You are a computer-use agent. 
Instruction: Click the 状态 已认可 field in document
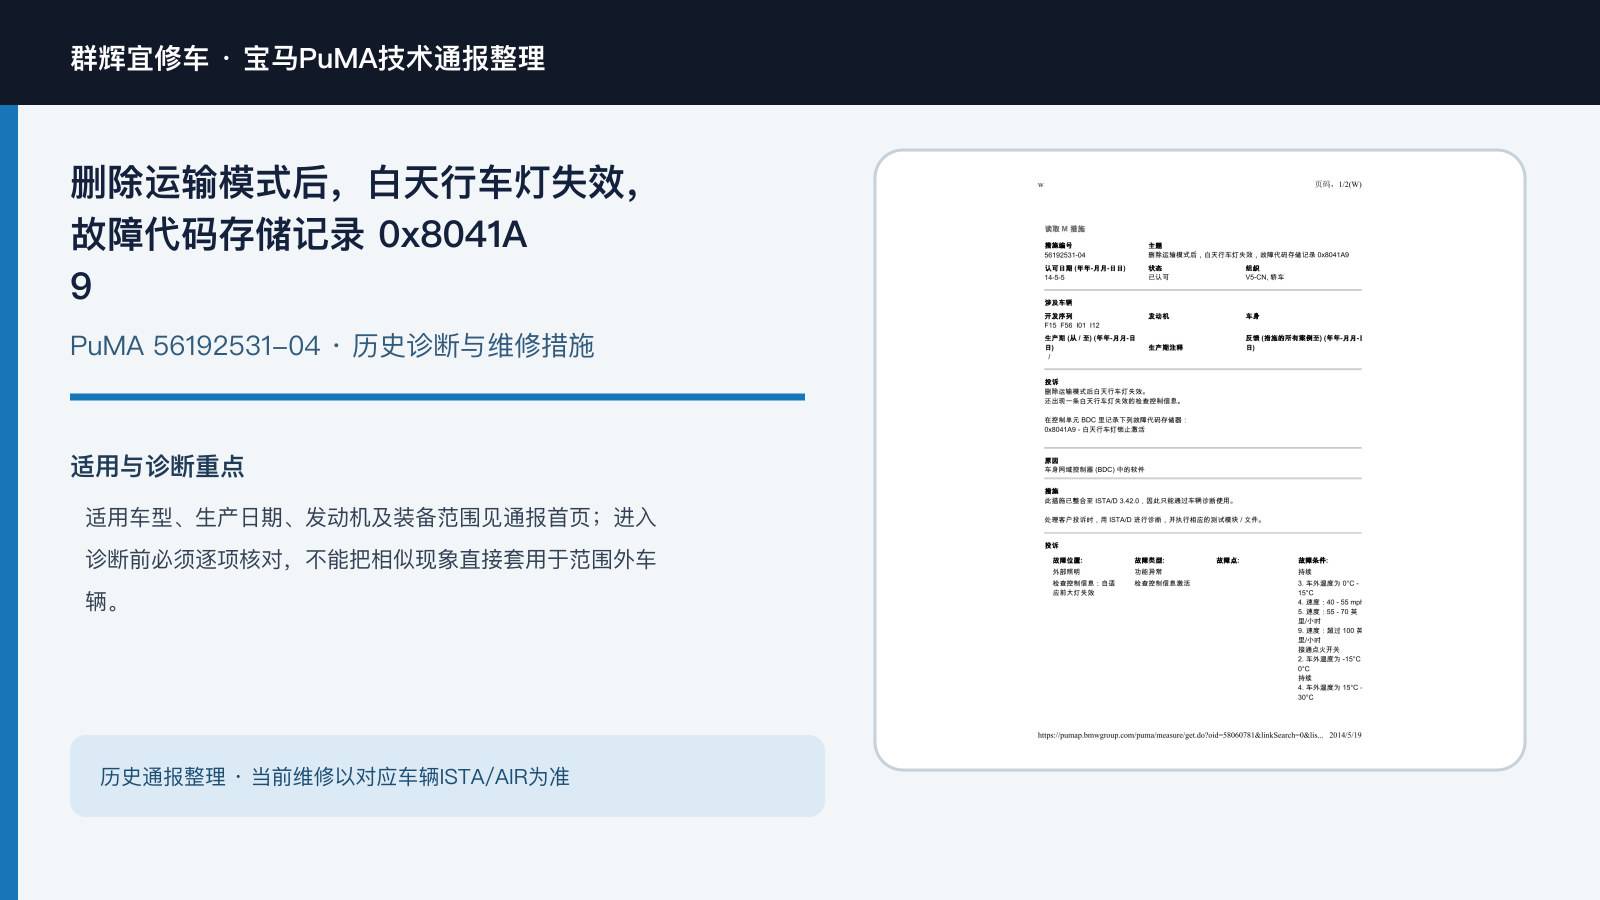pyautogui.click(x=1158, y=272)
